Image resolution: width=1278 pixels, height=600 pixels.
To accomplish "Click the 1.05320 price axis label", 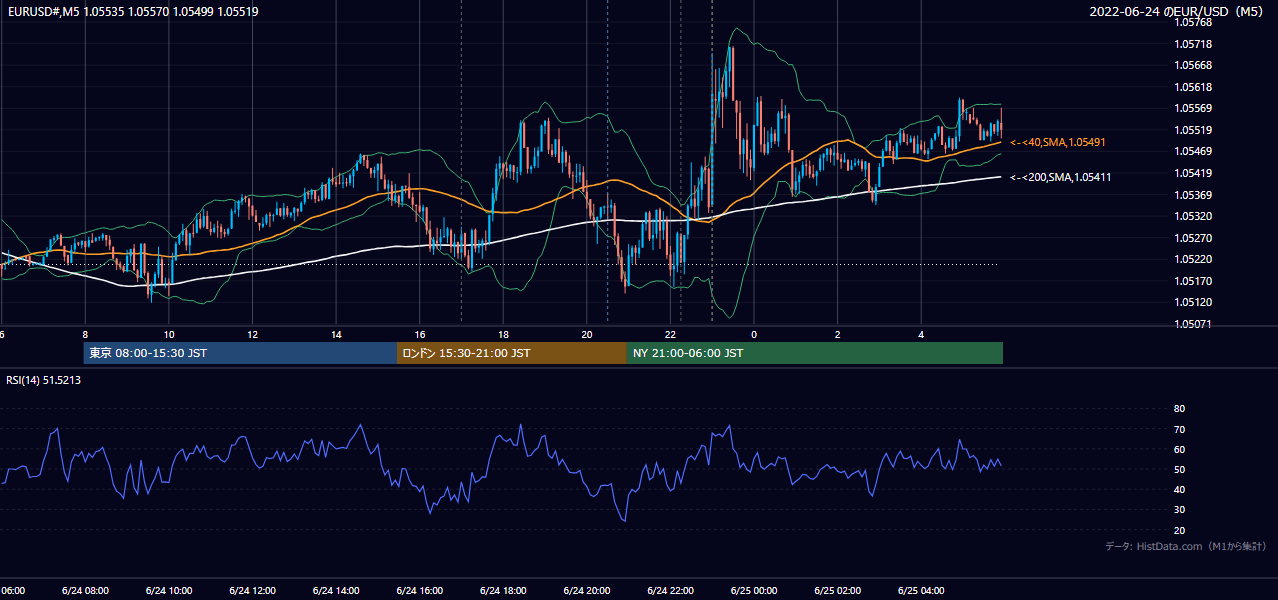I will (1194, 216).
